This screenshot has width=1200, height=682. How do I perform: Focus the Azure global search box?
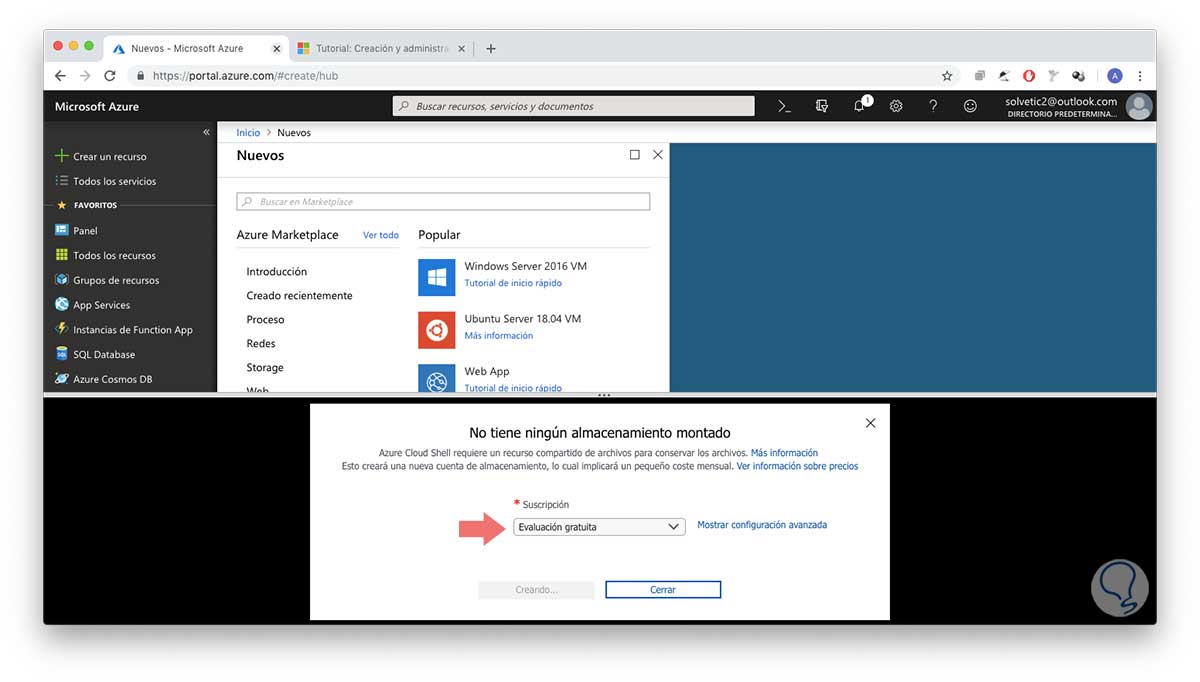(x=573, y=106)
